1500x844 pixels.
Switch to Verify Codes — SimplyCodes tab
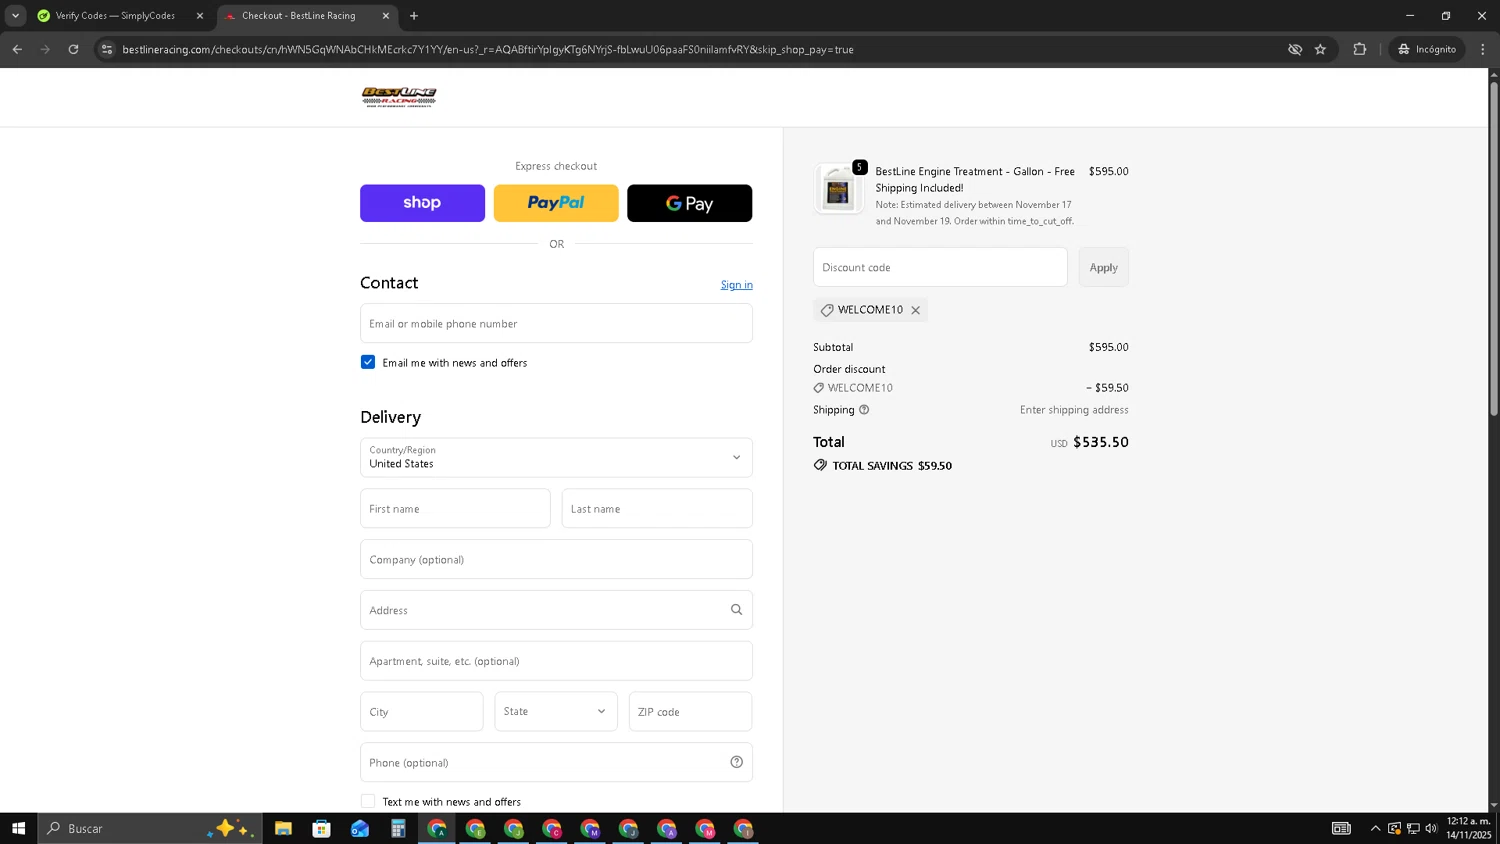click(115, 16)
